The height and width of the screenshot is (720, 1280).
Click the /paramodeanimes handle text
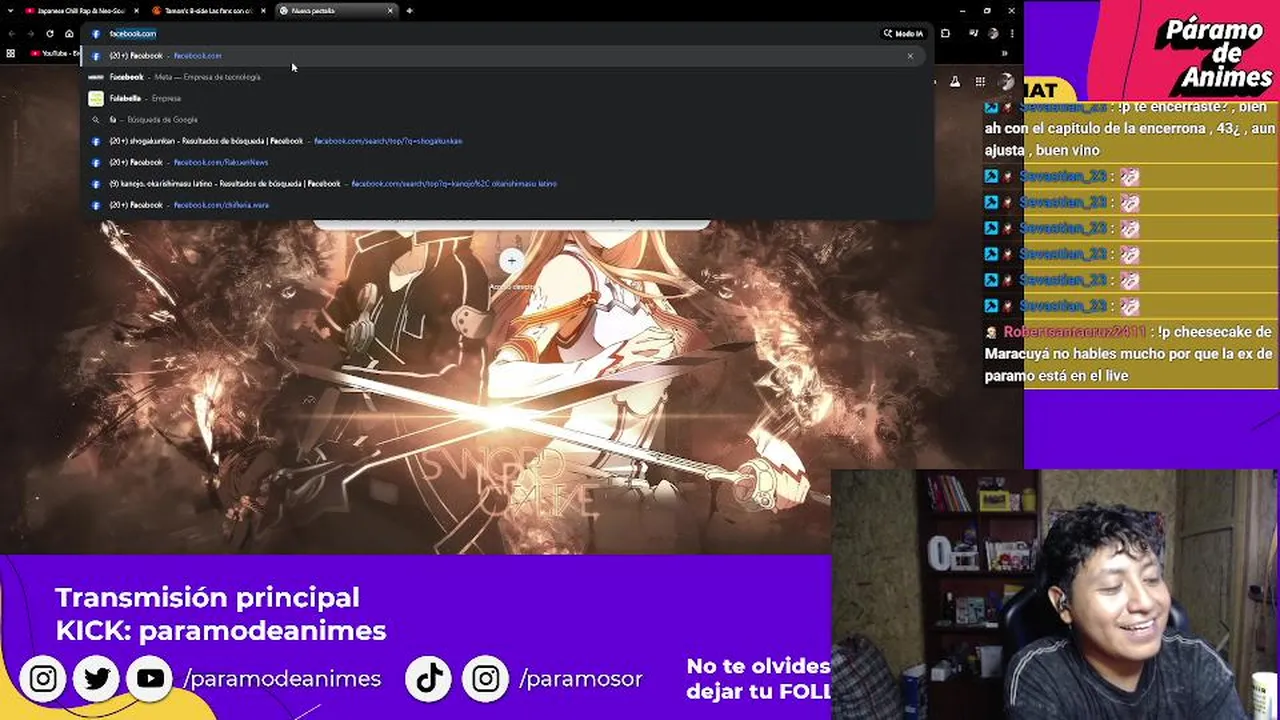tap(282, 679)
